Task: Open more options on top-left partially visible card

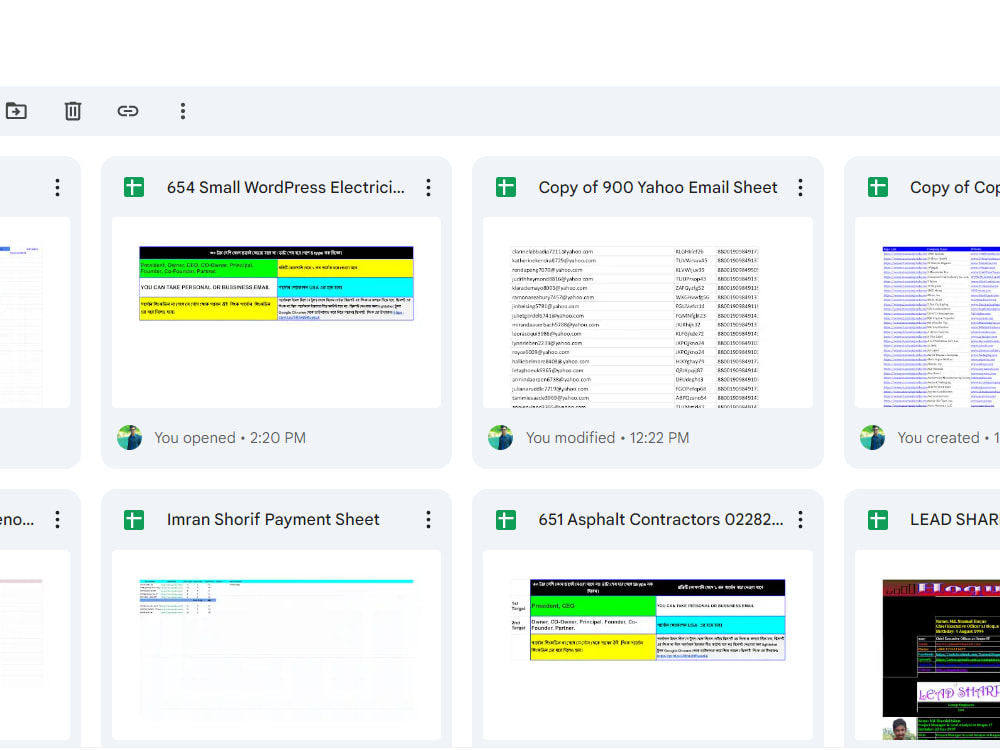Action: click(x=57, y=188)
